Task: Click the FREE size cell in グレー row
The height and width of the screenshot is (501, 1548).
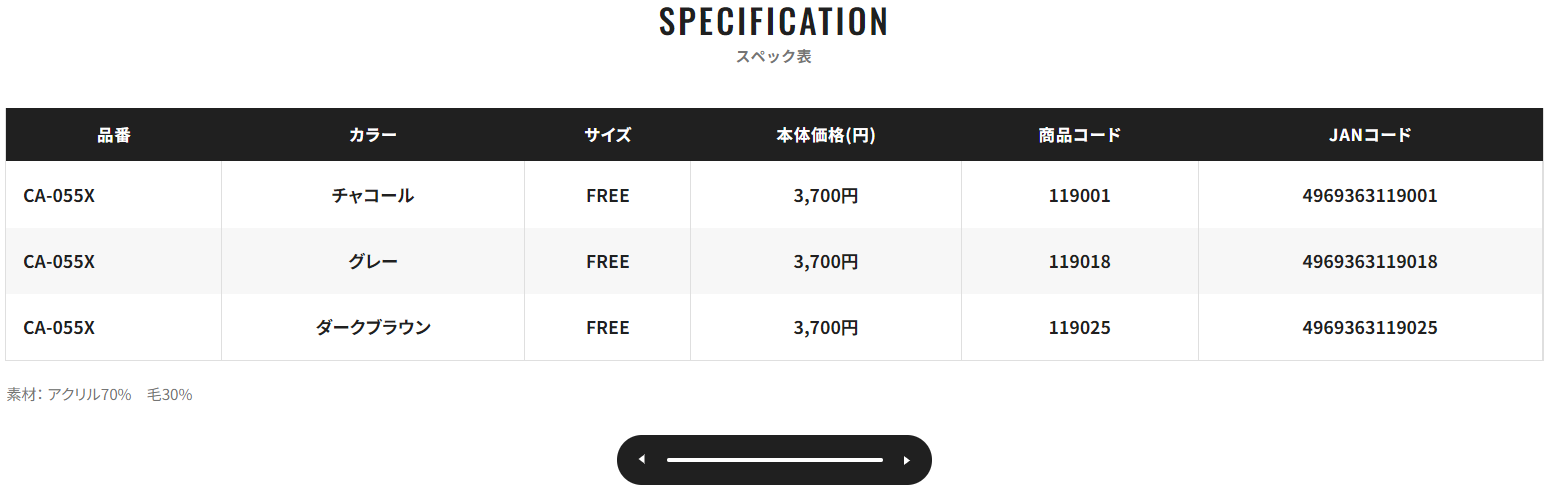Action: click(x=608, y=262)
